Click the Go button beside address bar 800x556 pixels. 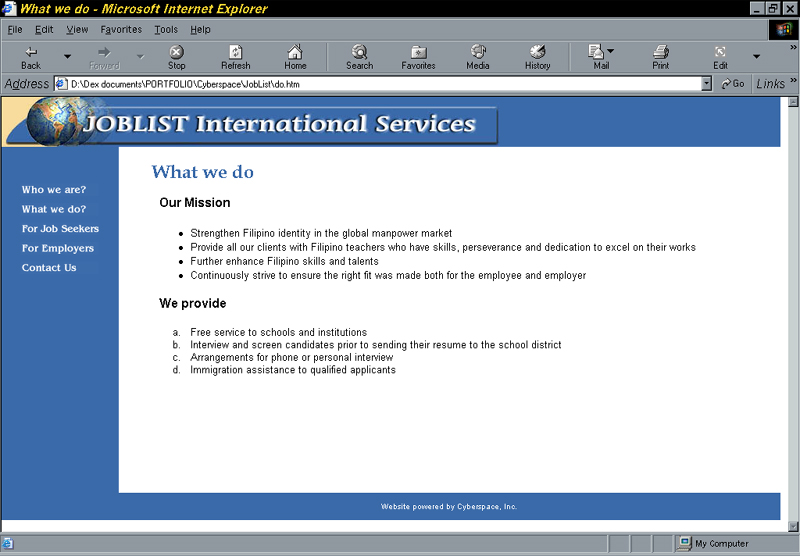point(733,84)
